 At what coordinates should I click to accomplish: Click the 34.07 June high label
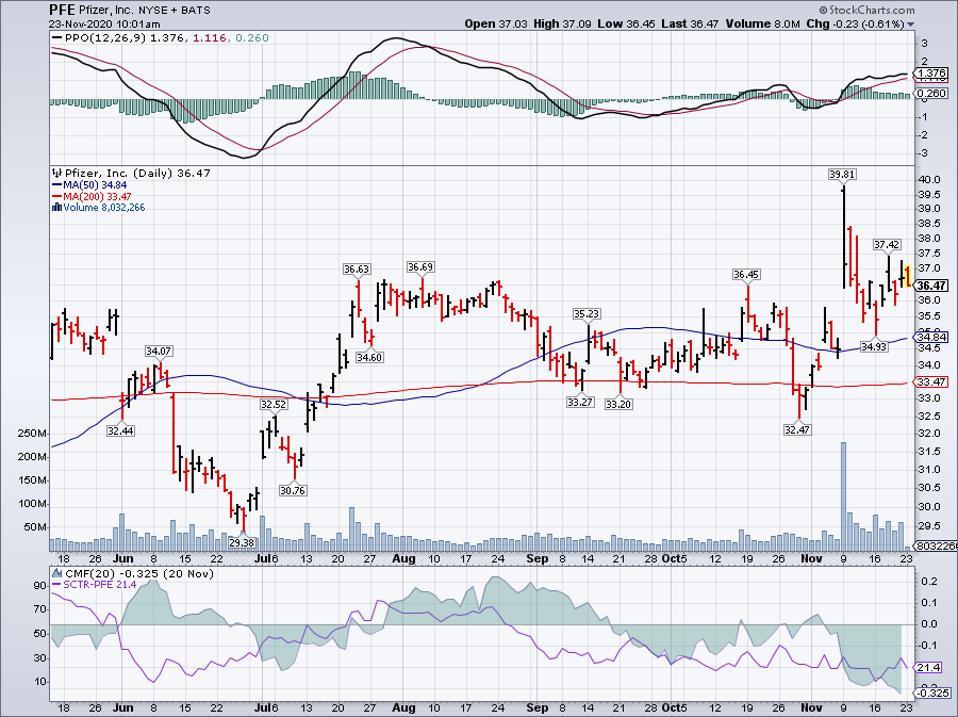tap(158, 351)
